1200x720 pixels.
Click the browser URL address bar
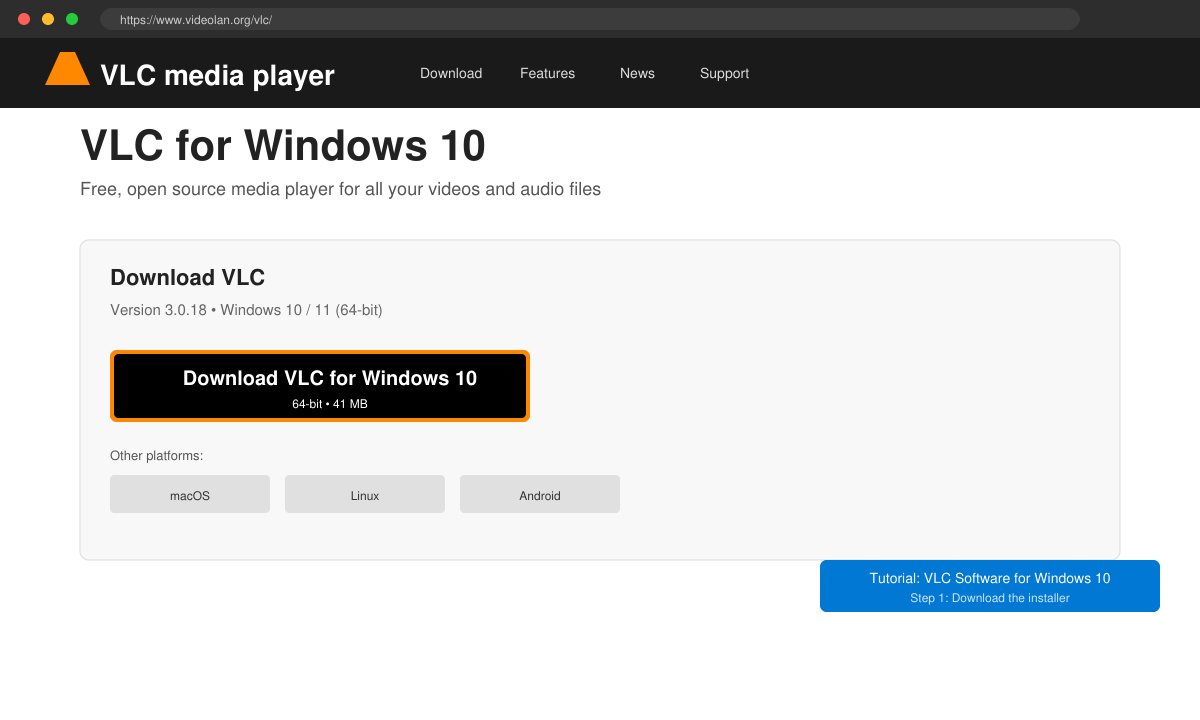point(590,19)
